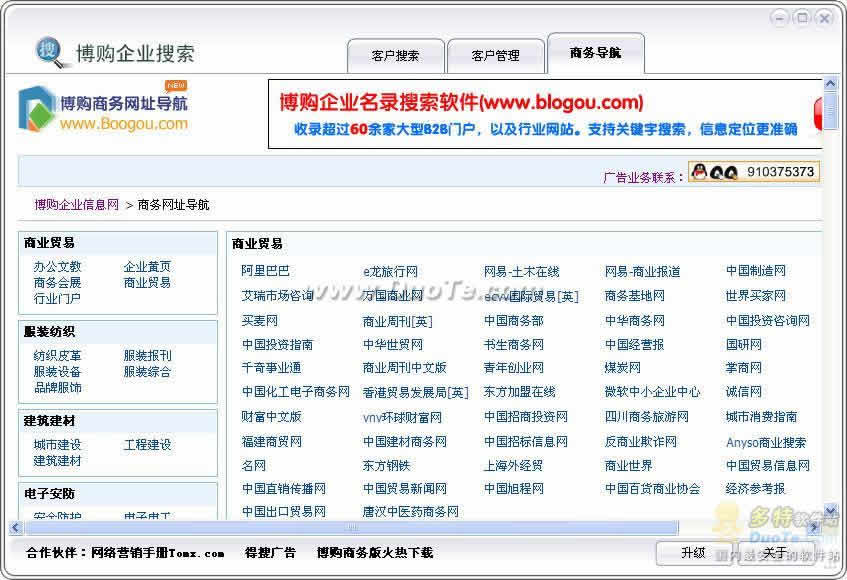This screenshot has height=580, width=847.
Task: Open the 博购商务版火热下载 link
Action: pos(375,553)
